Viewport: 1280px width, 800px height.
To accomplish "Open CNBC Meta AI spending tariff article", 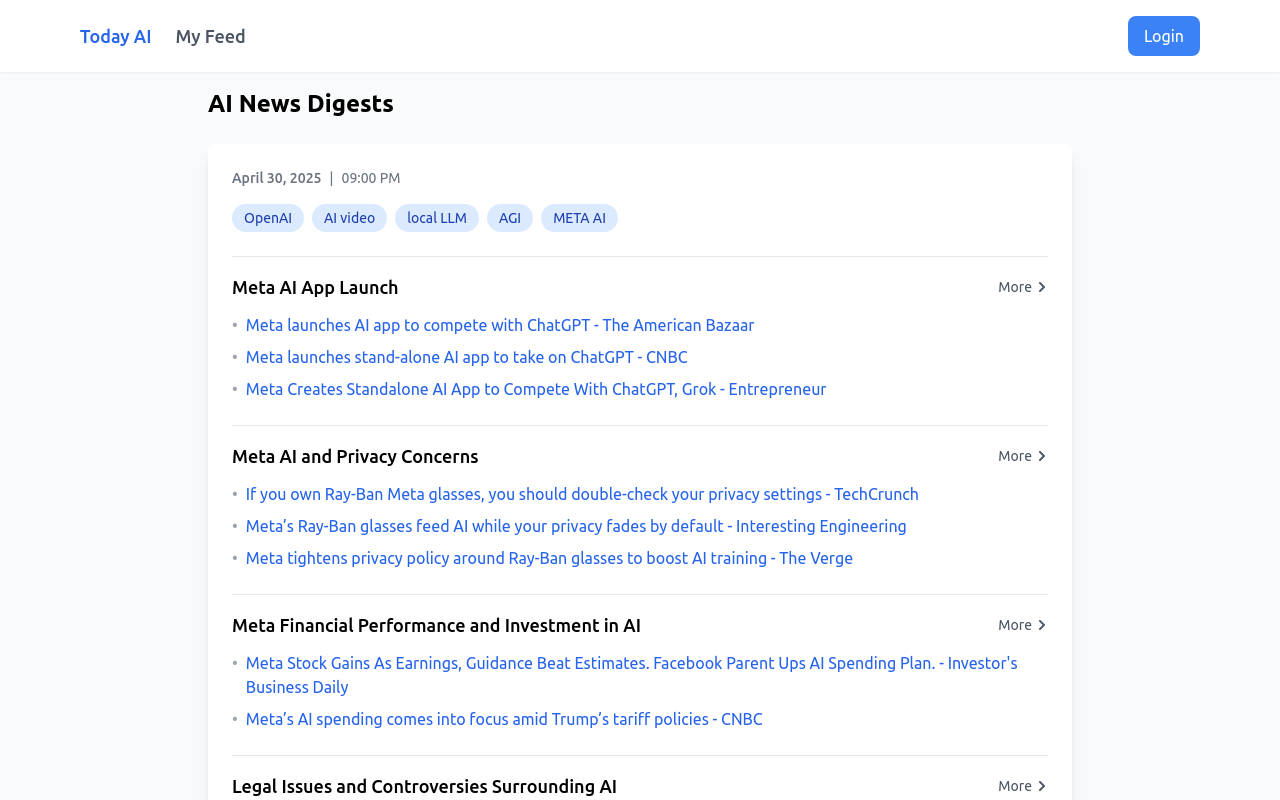I will (504, 719).
